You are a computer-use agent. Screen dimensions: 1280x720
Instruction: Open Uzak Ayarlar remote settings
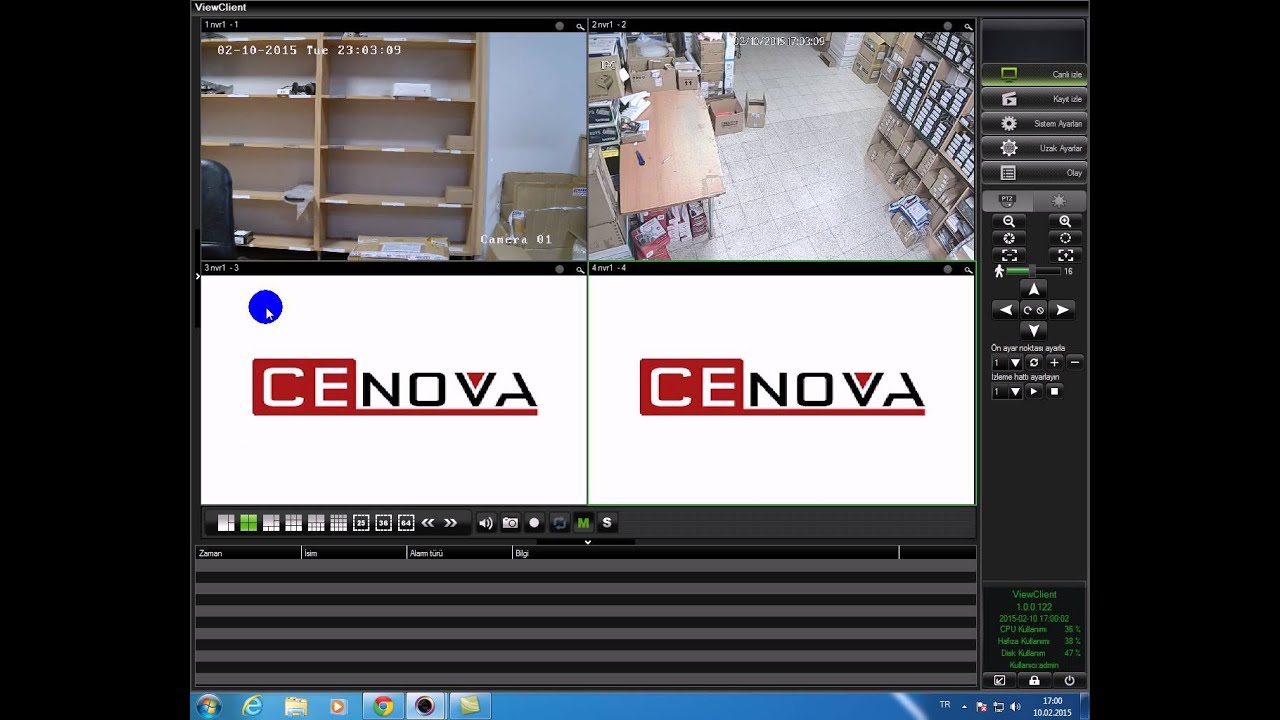1034,148
